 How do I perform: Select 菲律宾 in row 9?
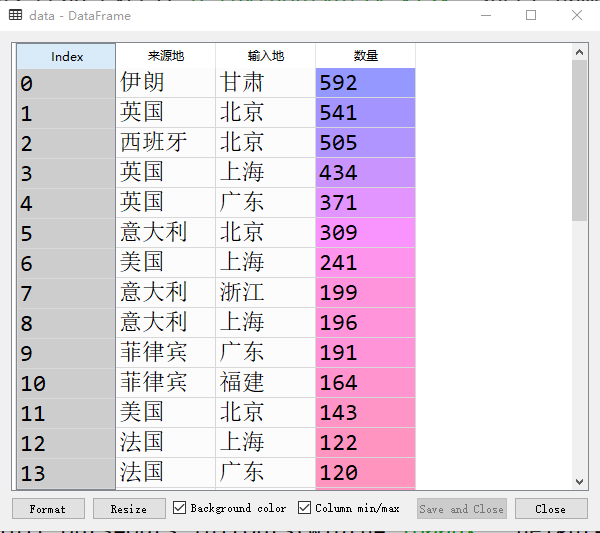pos(166,352)
